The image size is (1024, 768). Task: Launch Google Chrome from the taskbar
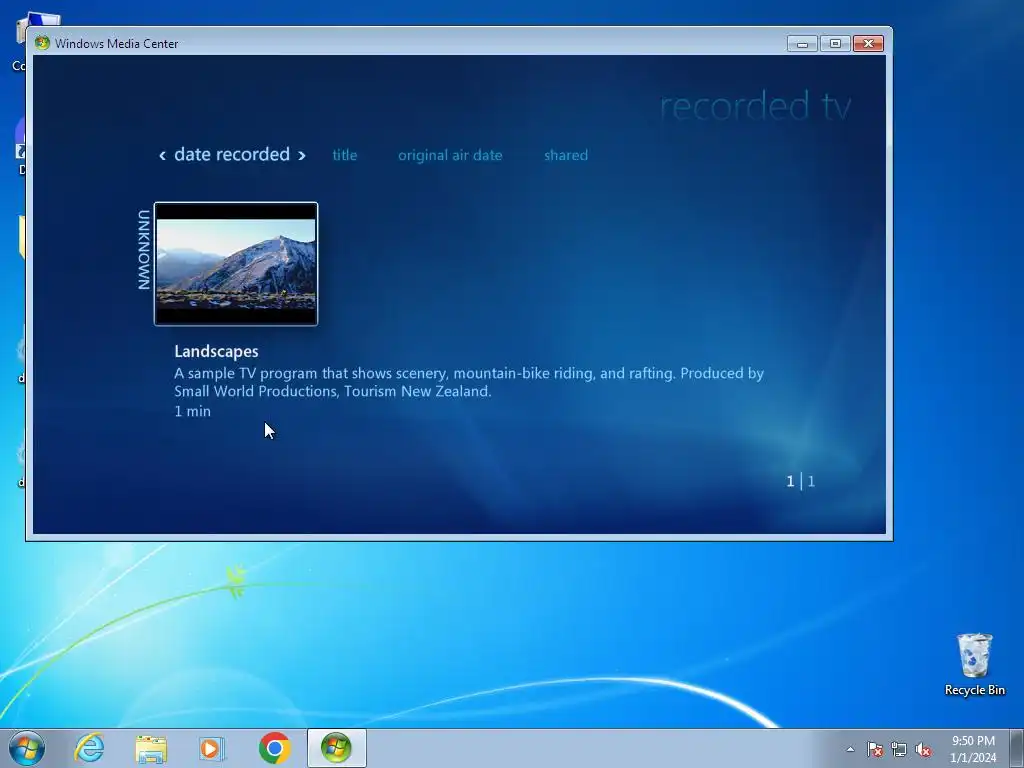pyautogui.click(x=274, y=748)
